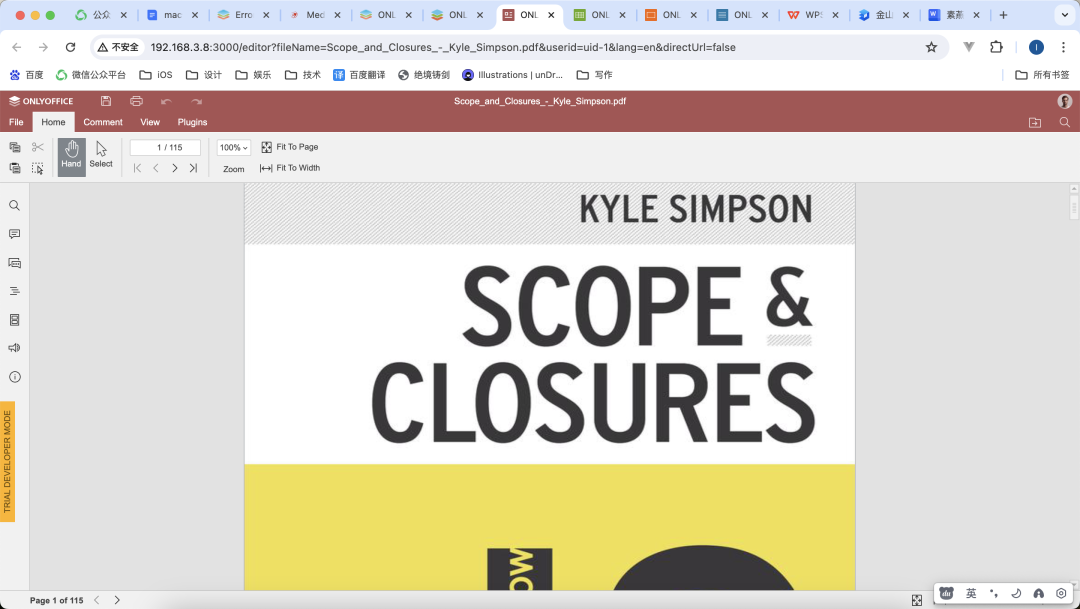The width and height of the screenshot is (1080, 609).
Task: Open the 设计 bookmarks folder
Action: (x=204, y=75)
